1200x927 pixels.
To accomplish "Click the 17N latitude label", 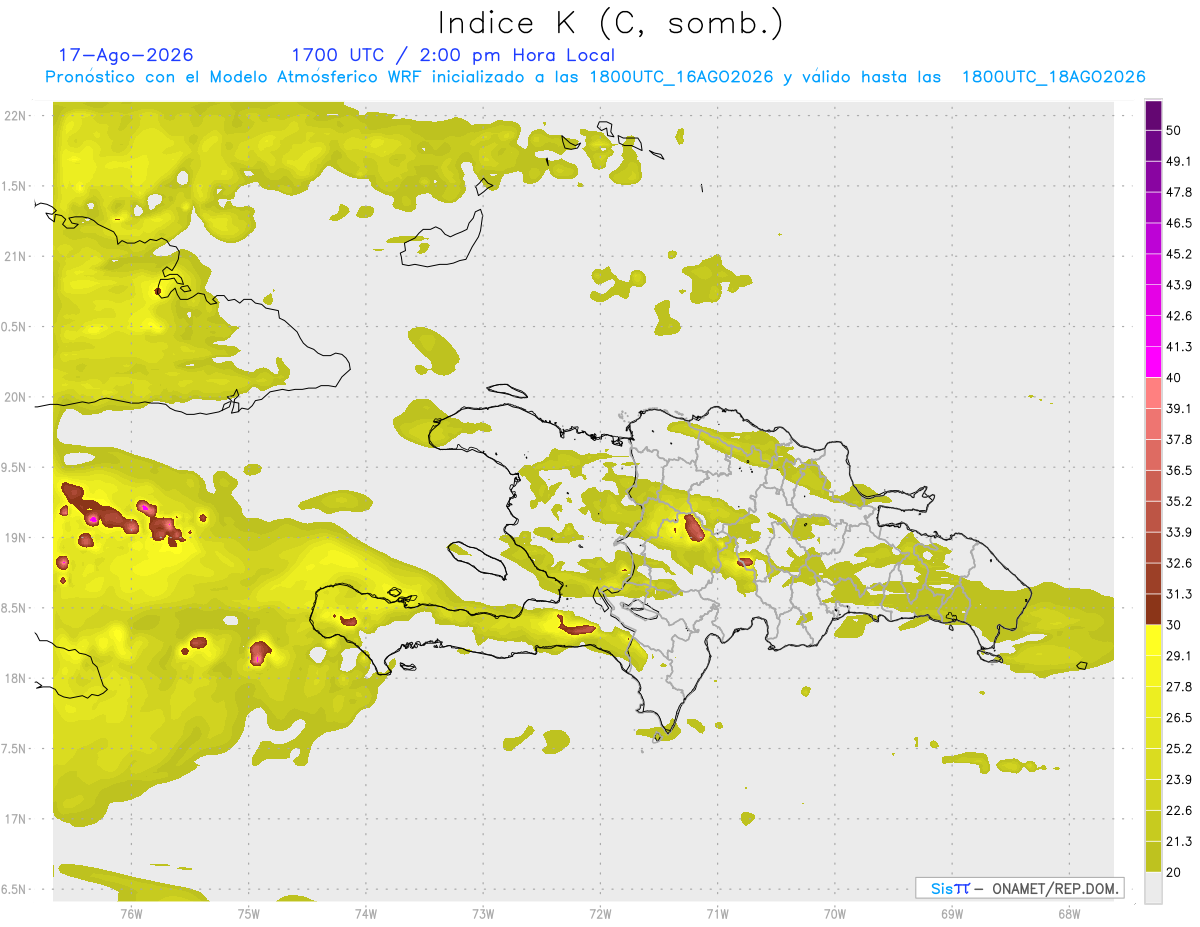I will point(15,820).
